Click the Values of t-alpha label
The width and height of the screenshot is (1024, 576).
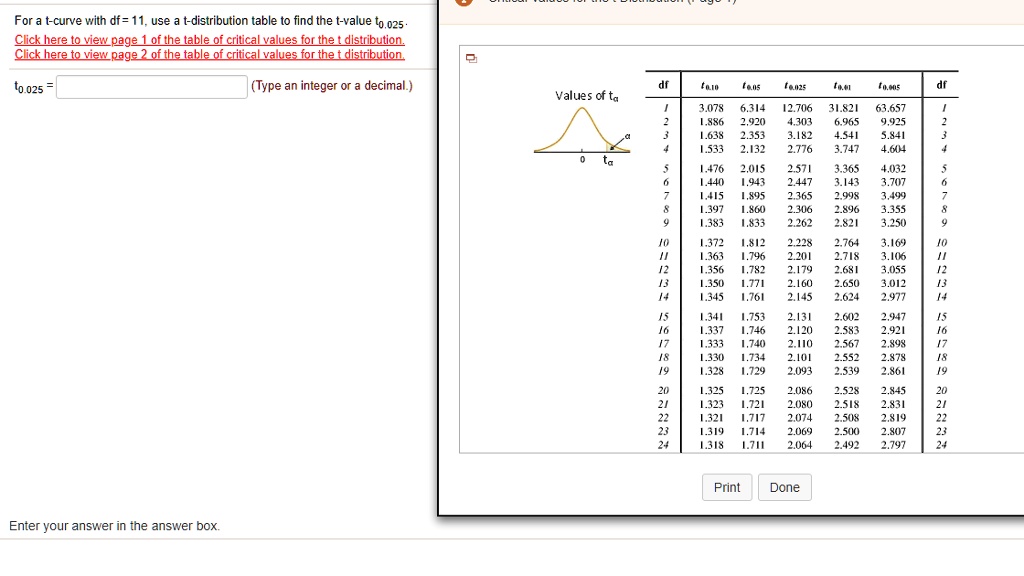[x=585, y=95]
